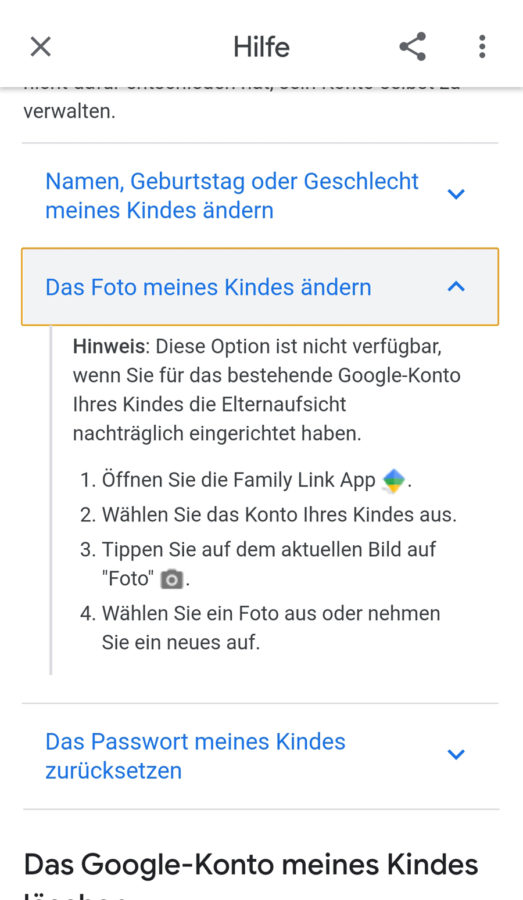The image size is (523, 900).
Task: Click the line "nachträglich eingerichtet haben."
Action: tap(217, 433)
